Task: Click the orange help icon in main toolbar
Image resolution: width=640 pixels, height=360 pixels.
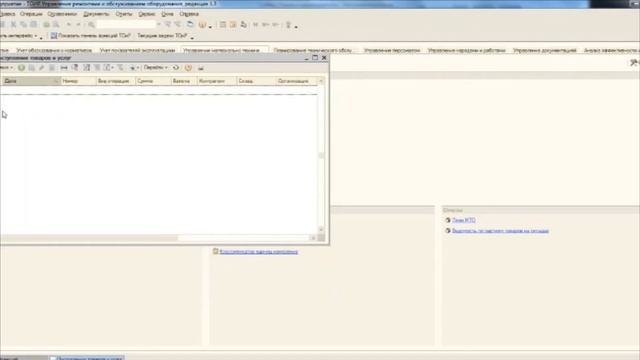Action: [x=202, y=25]
